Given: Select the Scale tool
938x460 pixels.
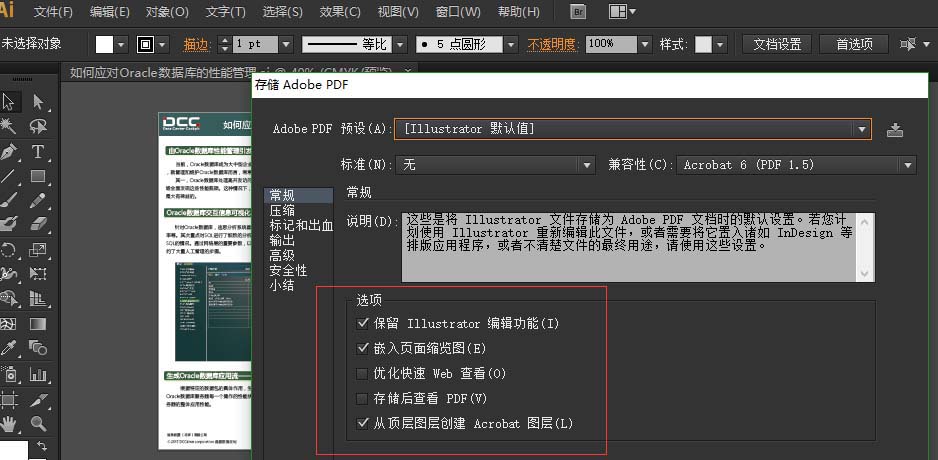Looking at the screenshot, I should click(38, 249).
